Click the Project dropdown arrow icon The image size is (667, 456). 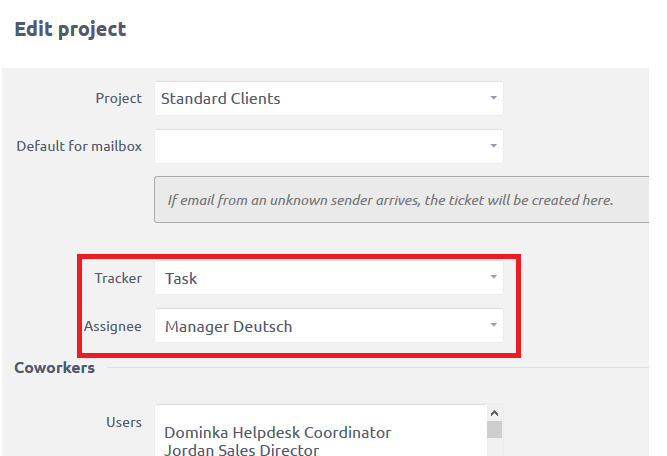[493, 98]
